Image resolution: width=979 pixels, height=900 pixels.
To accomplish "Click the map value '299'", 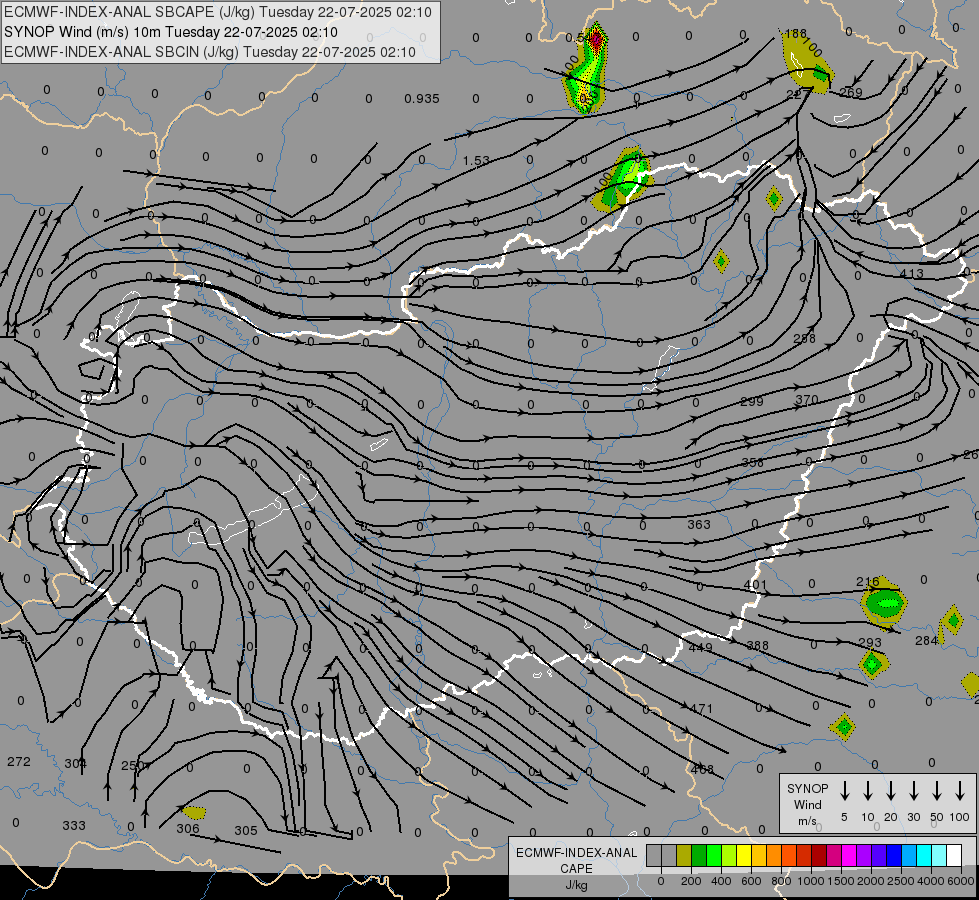I will [751, 401].
